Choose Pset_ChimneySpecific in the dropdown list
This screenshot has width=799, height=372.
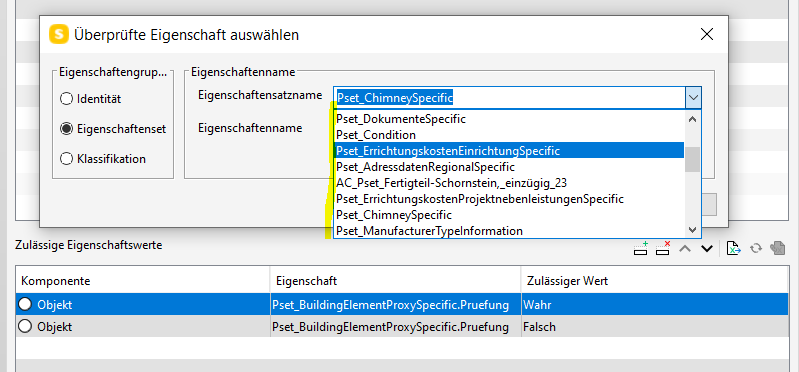point(508,215)
